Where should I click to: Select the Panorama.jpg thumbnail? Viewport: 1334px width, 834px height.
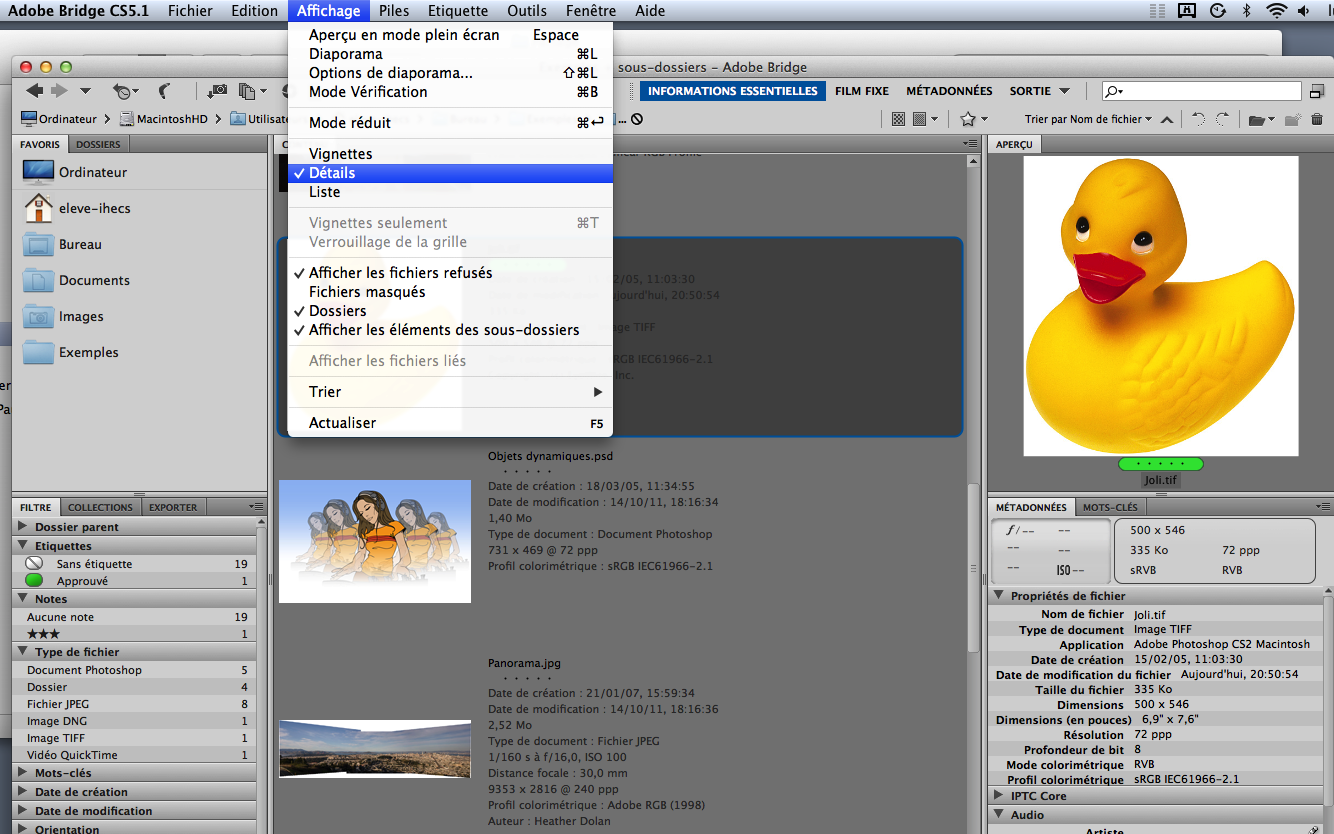375,749
